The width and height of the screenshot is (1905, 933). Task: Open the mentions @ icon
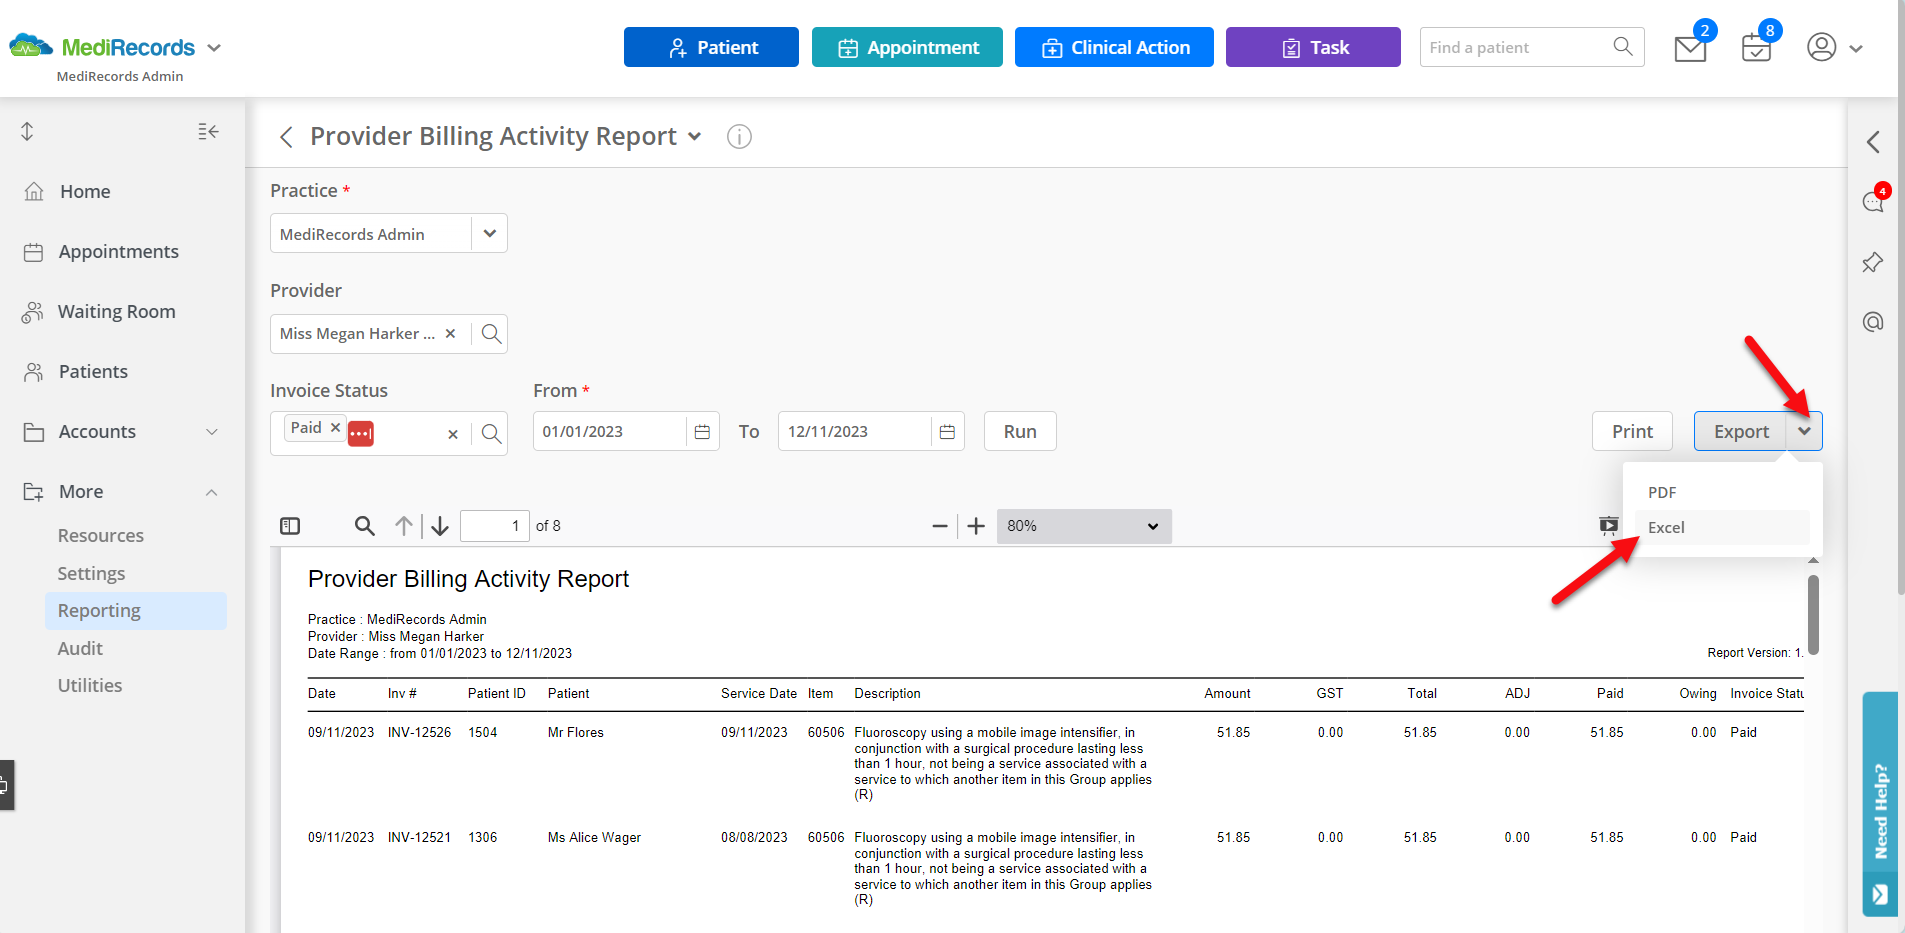pyautogui.click(x=1873, y=322)
